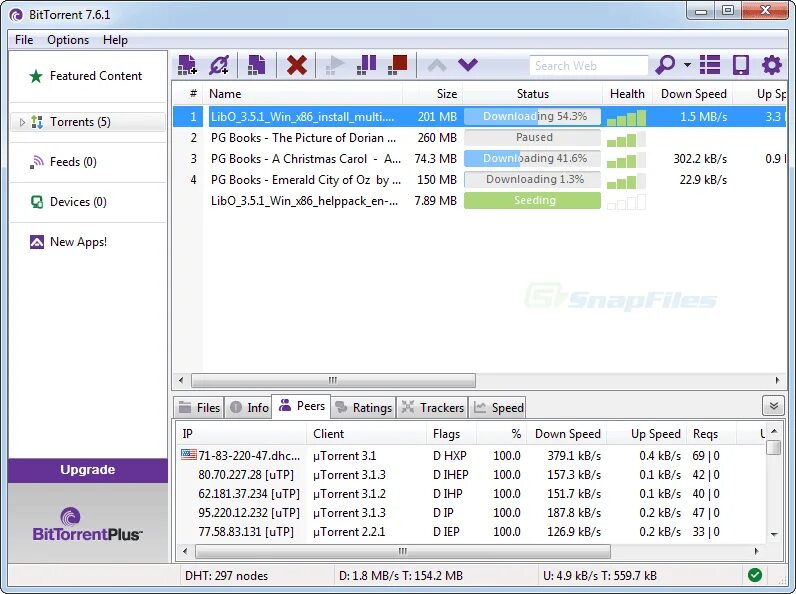Click the green Seeding progress bar
The width and height of the screenshot is (796, 594).
tap(533, 201)
